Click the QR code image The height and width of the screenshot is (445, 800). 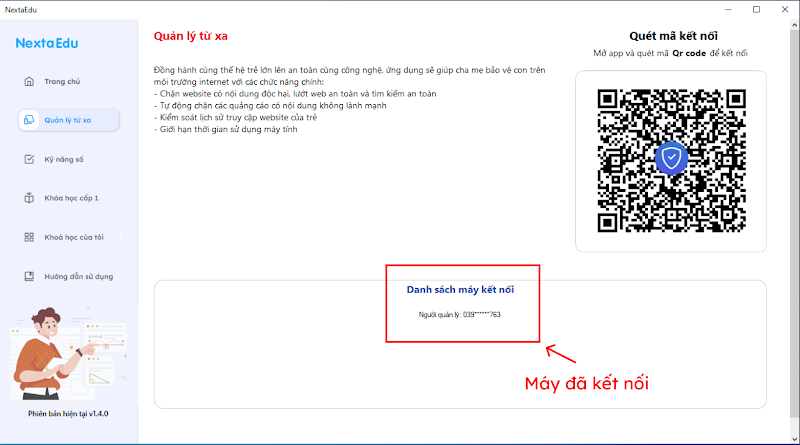tap(671, 161)
